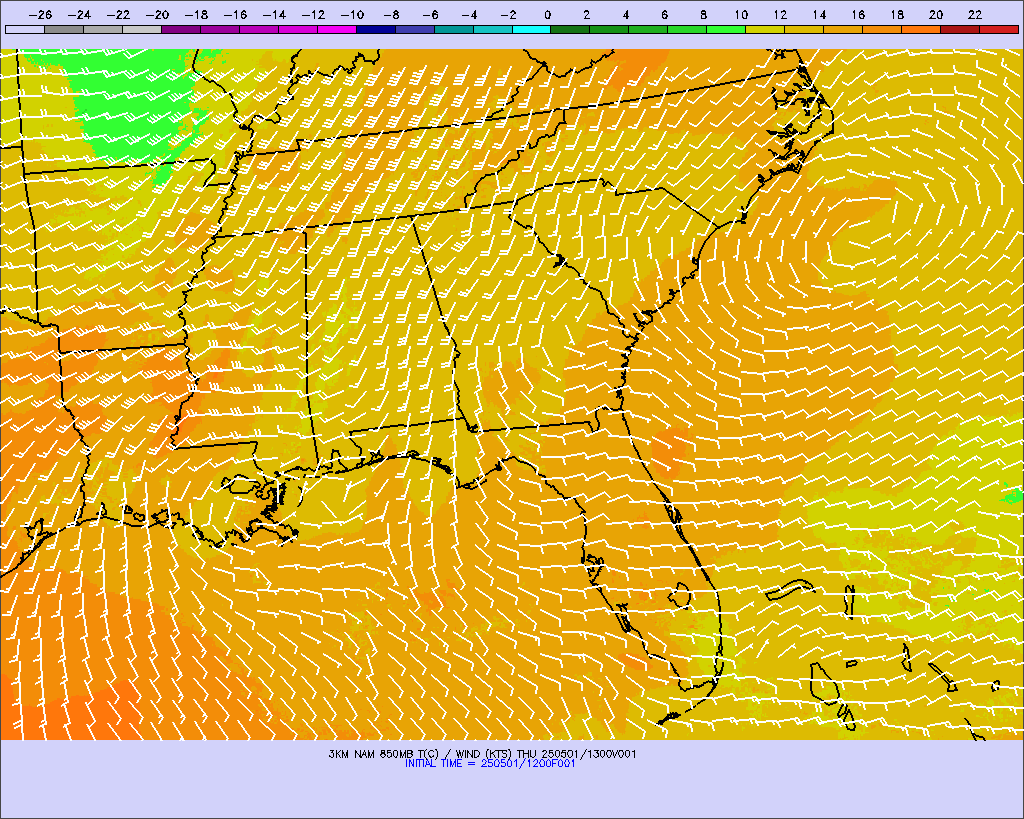This screenshot has width=1024, height=819.
Task: Click the yellow-orange swatch between 14 and 16
Action: 843,29
